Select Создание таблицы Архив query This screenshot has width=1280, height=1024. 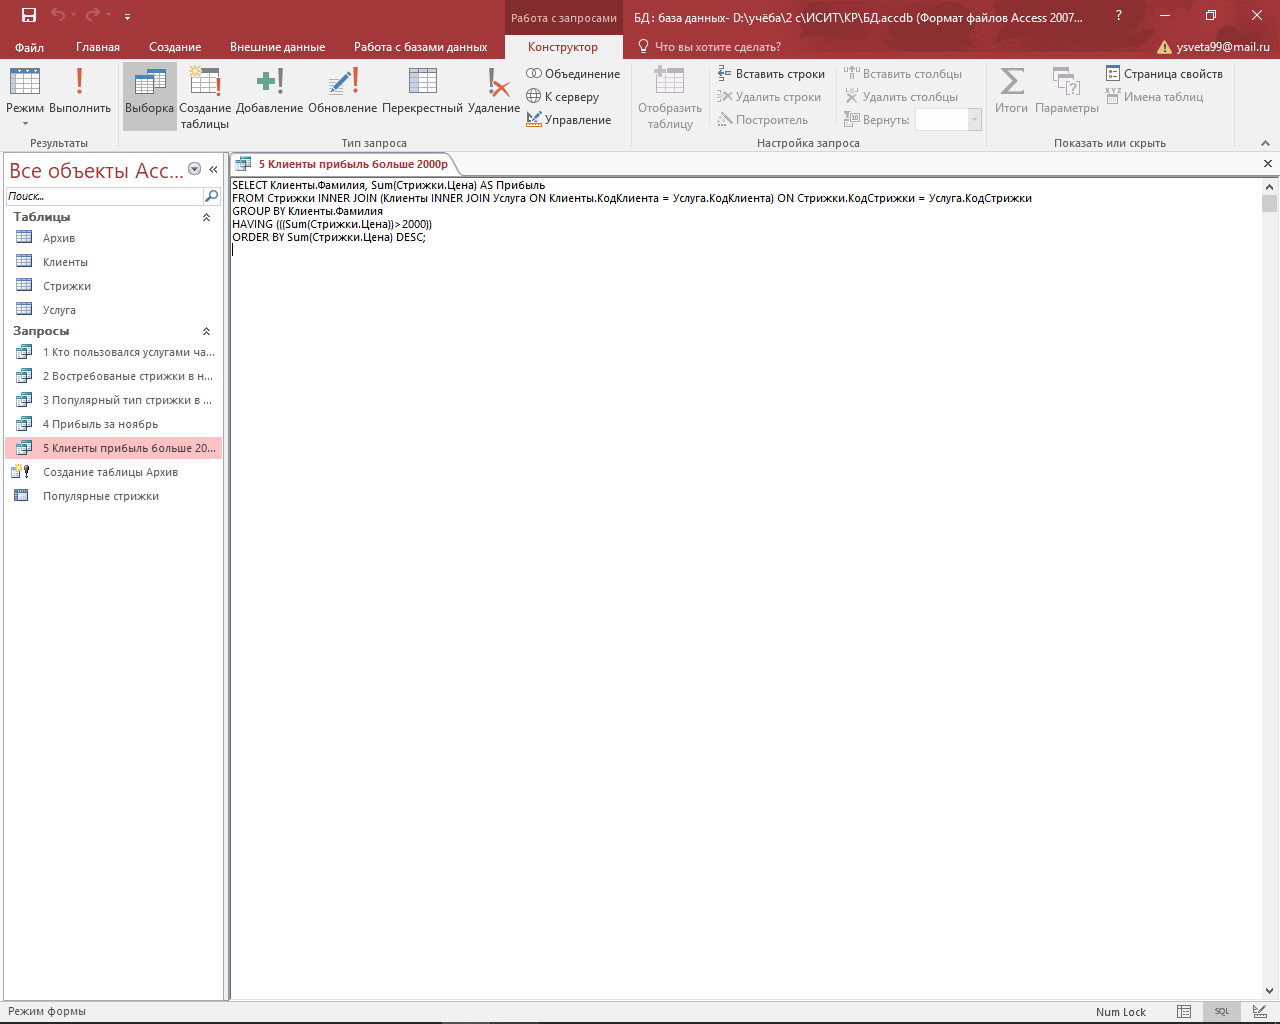pyautogui.click(x=113, y=472)
